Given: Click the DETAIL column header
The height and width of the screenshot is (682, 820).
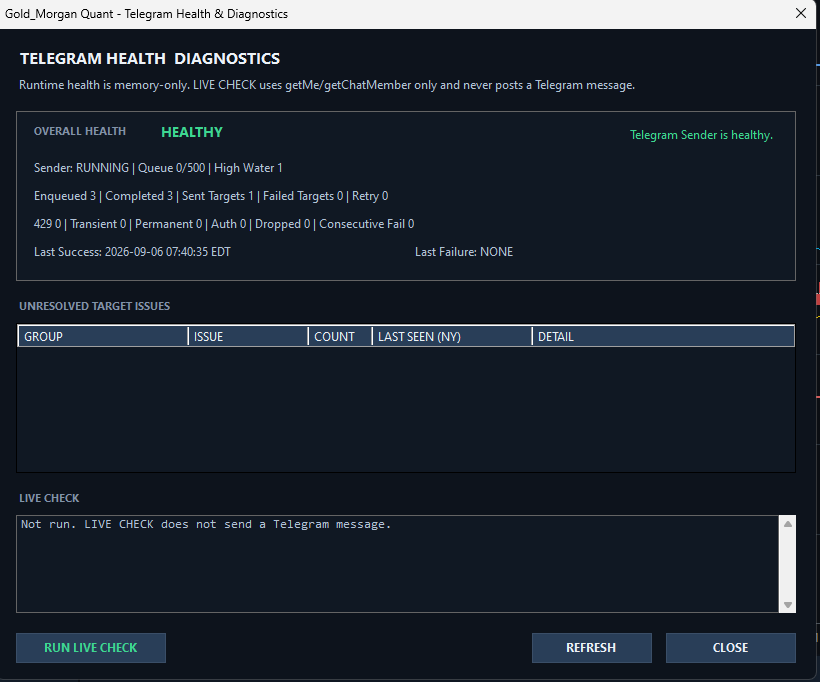Looking at the screenshot, I should pyautogui.click(x=663, y=336).
